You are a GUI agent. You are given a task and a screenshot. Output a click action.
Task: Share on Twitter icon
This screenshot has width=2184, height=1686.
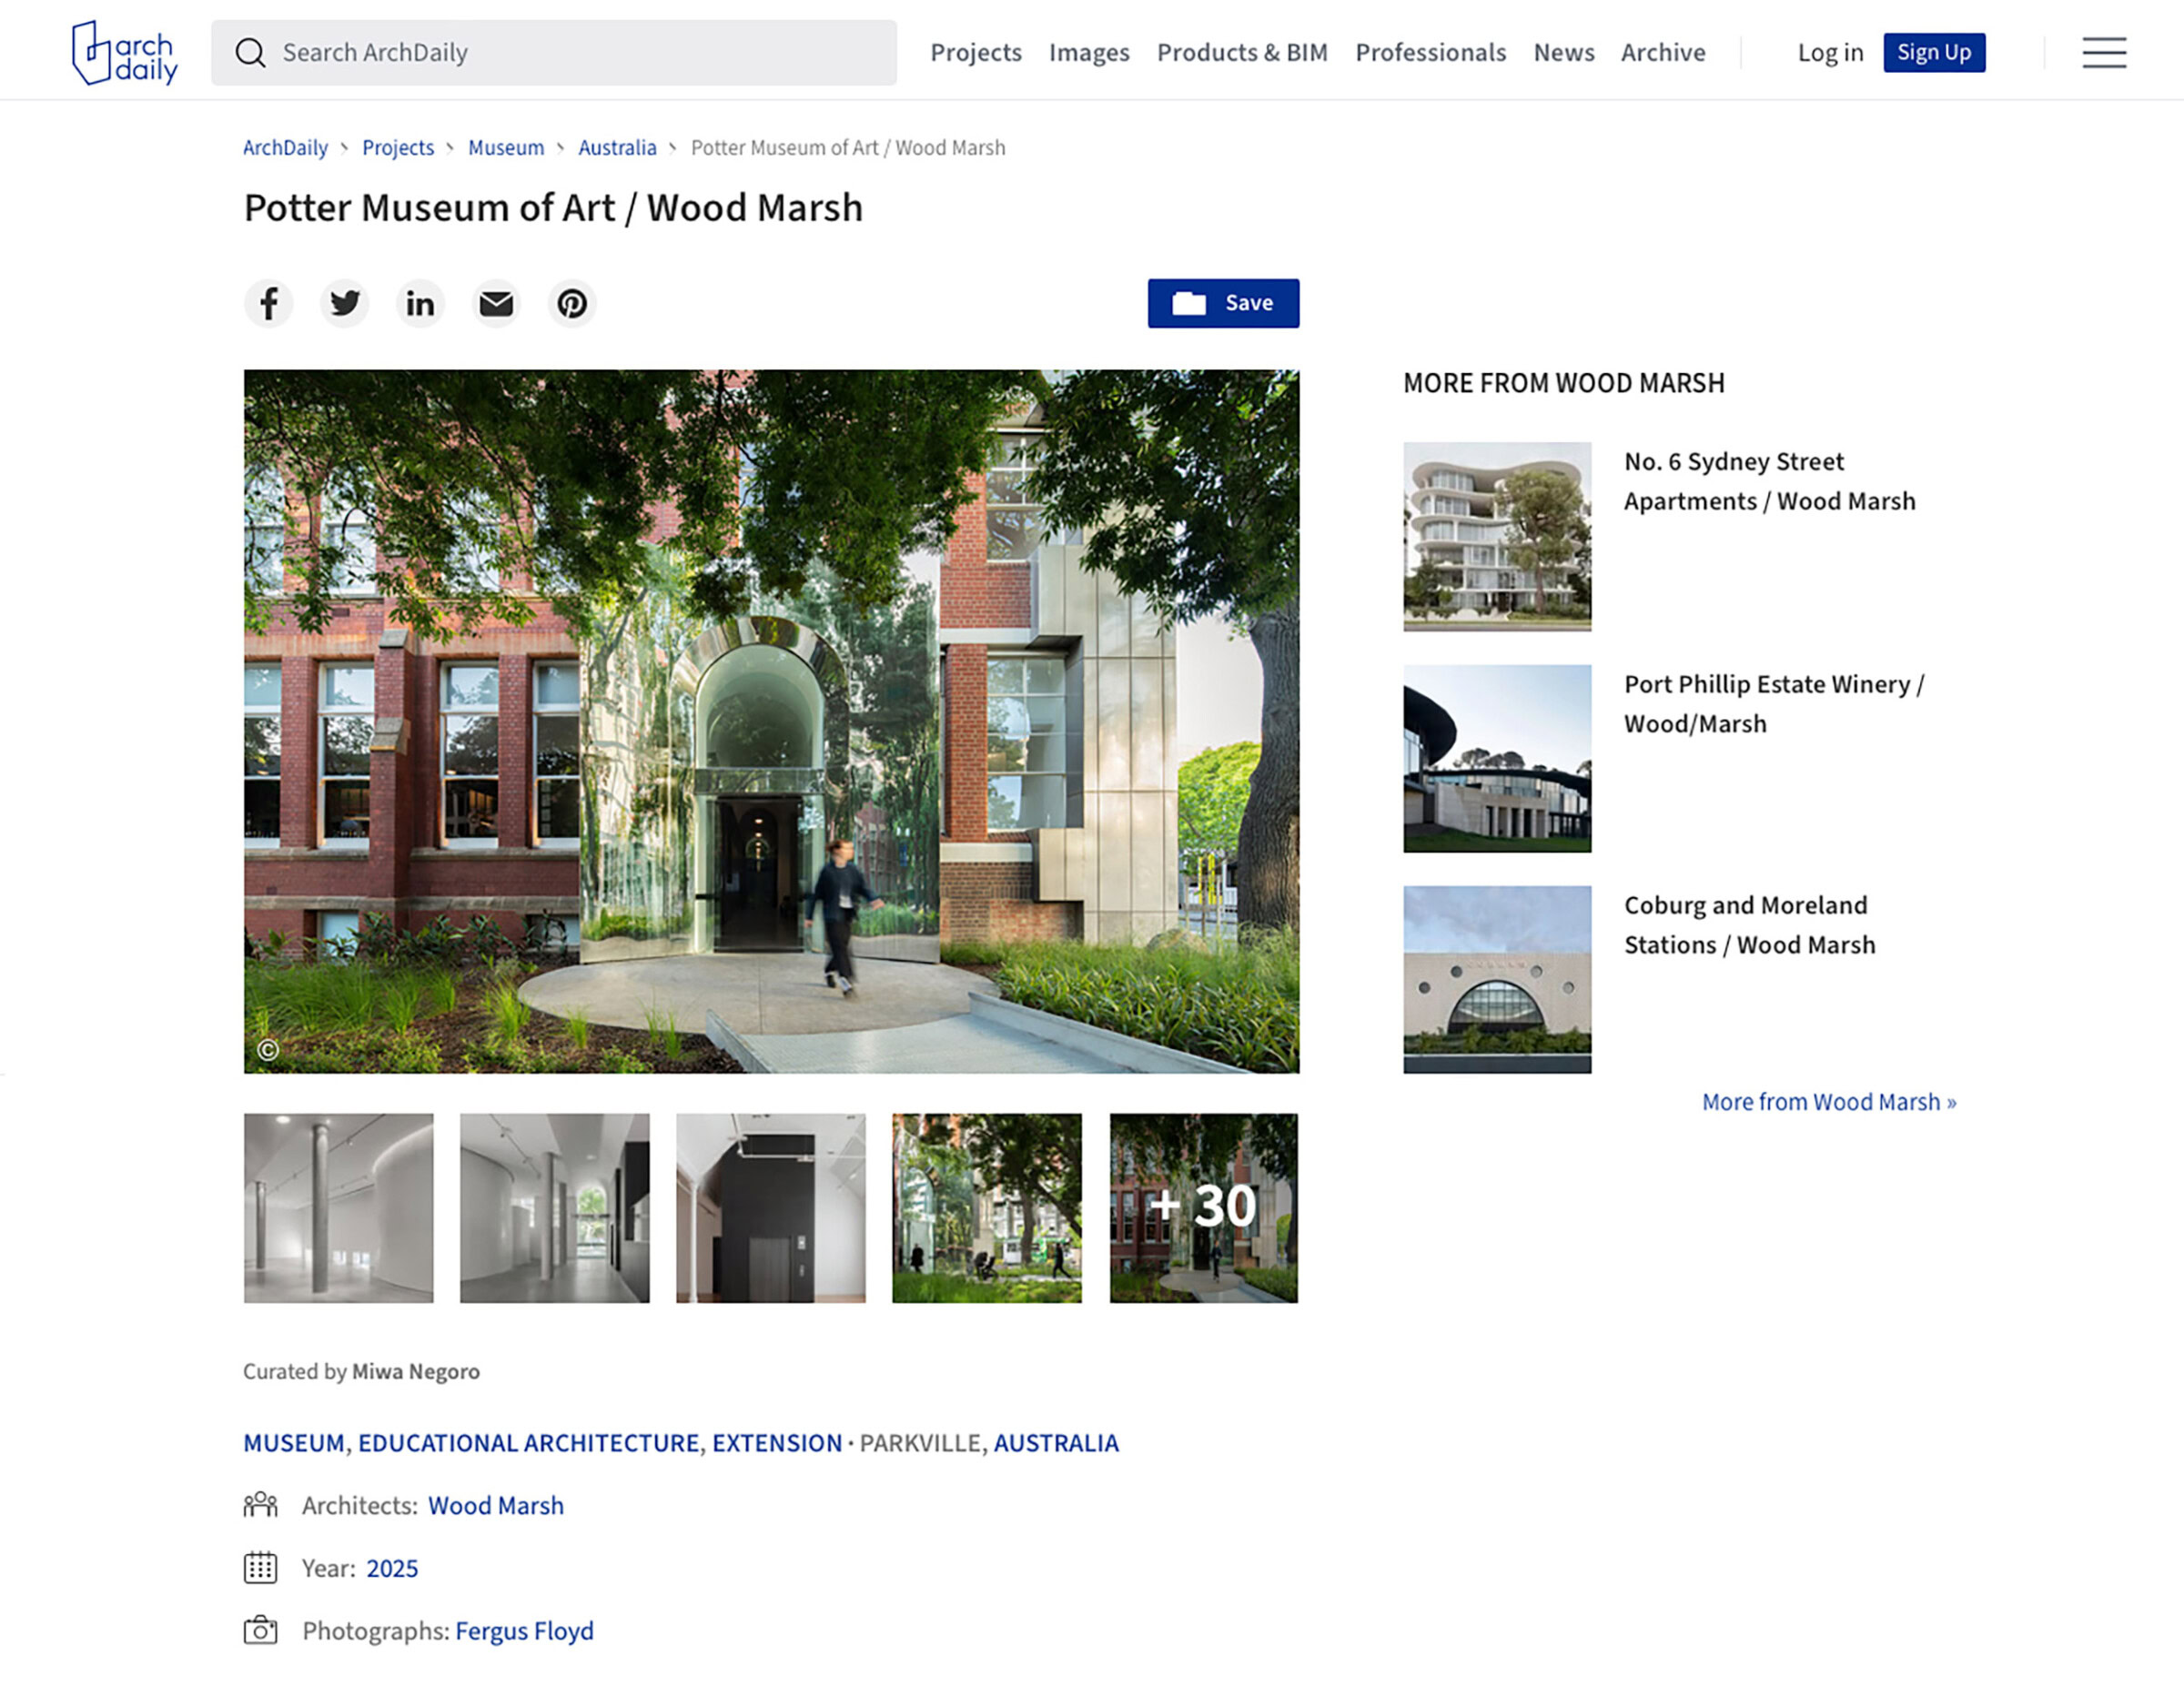click(345, 303)
